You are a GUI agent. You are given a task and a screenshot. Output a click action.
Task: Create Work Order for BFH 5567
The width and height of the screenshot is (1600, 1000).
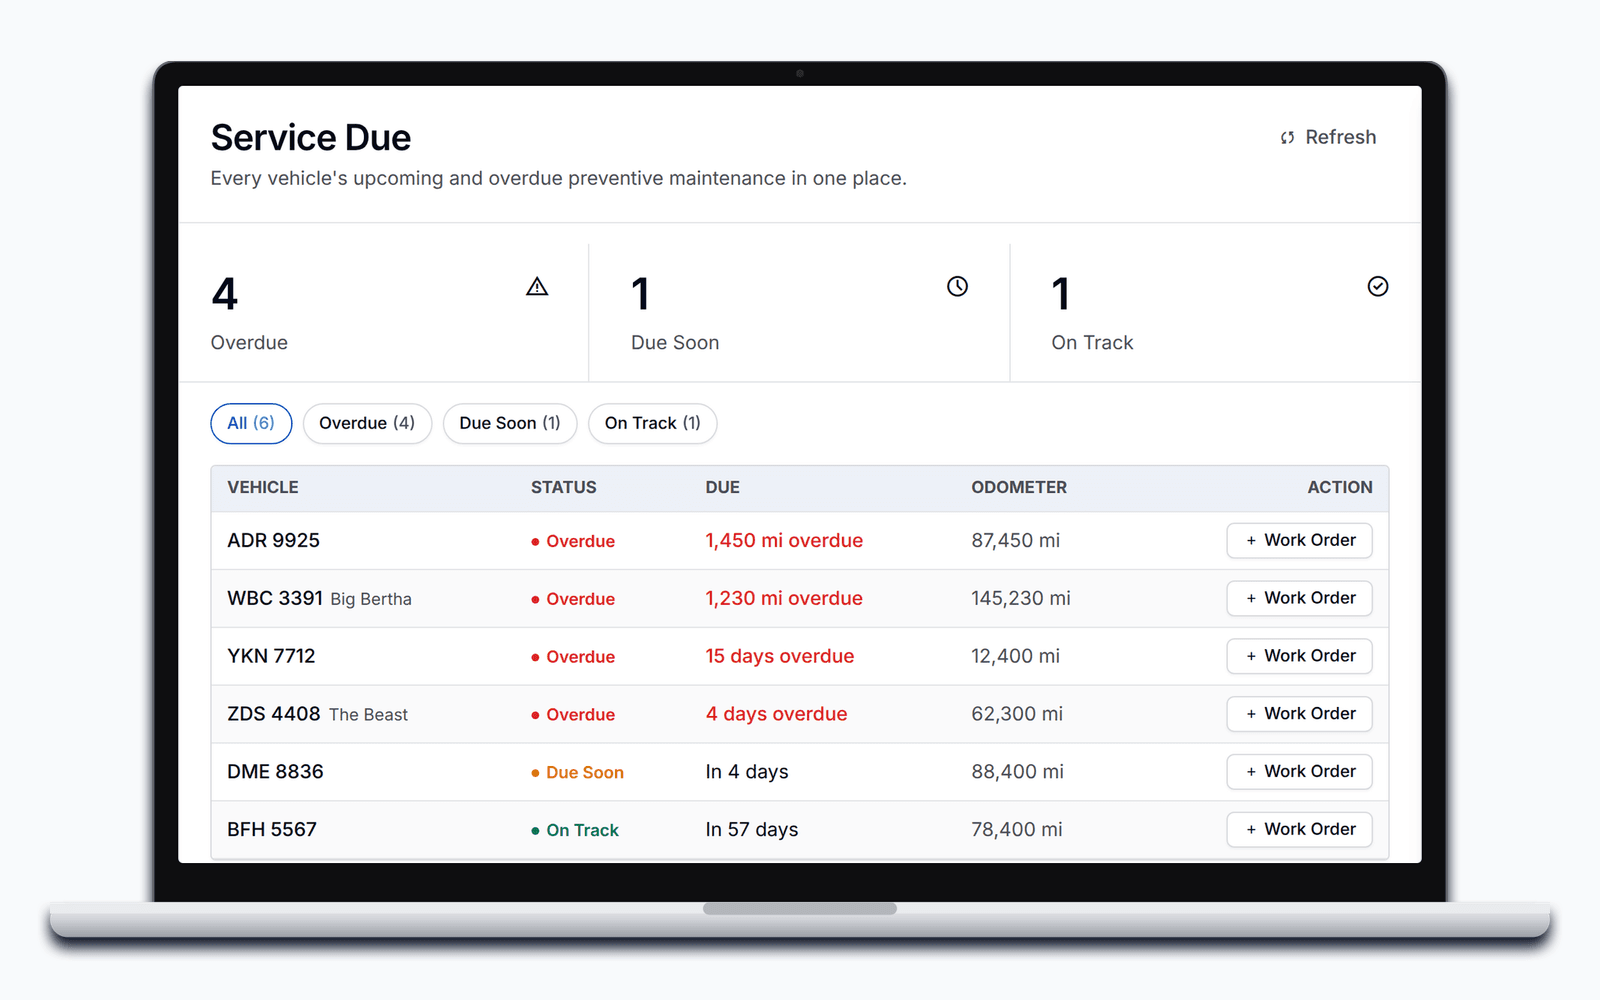point(1299,829)
